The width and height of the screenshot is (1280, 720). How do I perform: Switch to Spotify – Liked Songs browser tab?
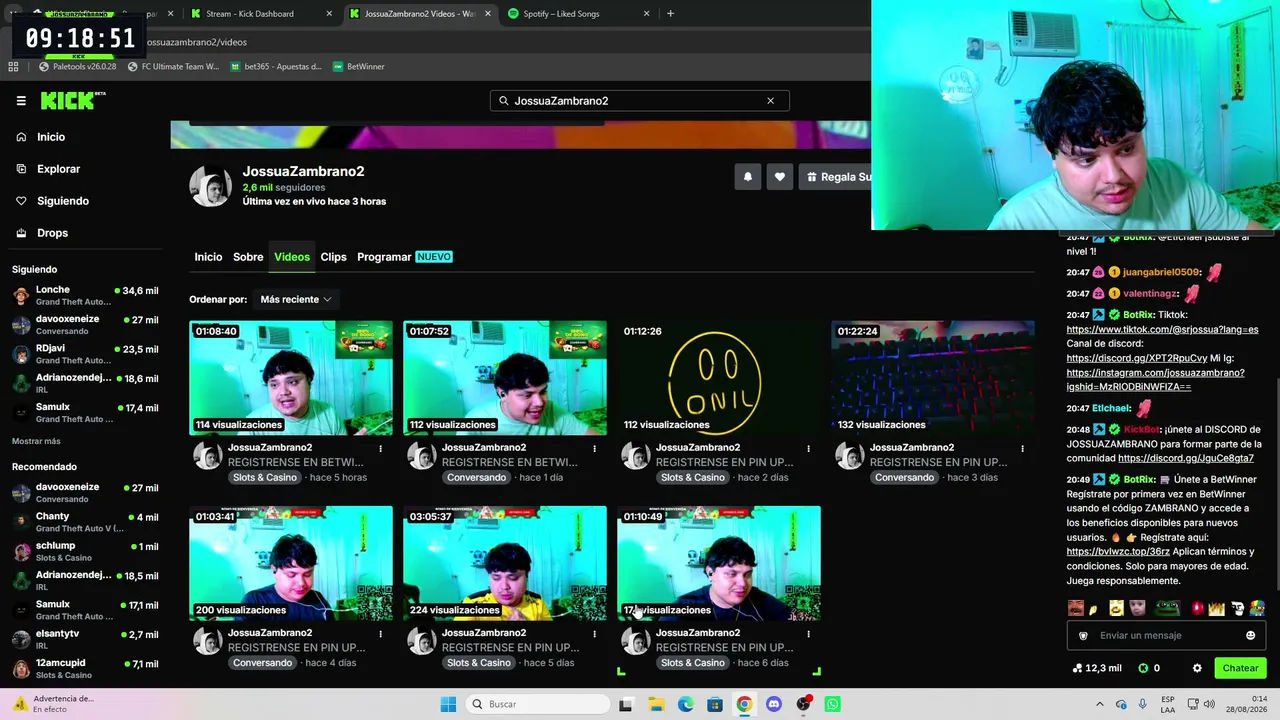click(x=579, y=14)
